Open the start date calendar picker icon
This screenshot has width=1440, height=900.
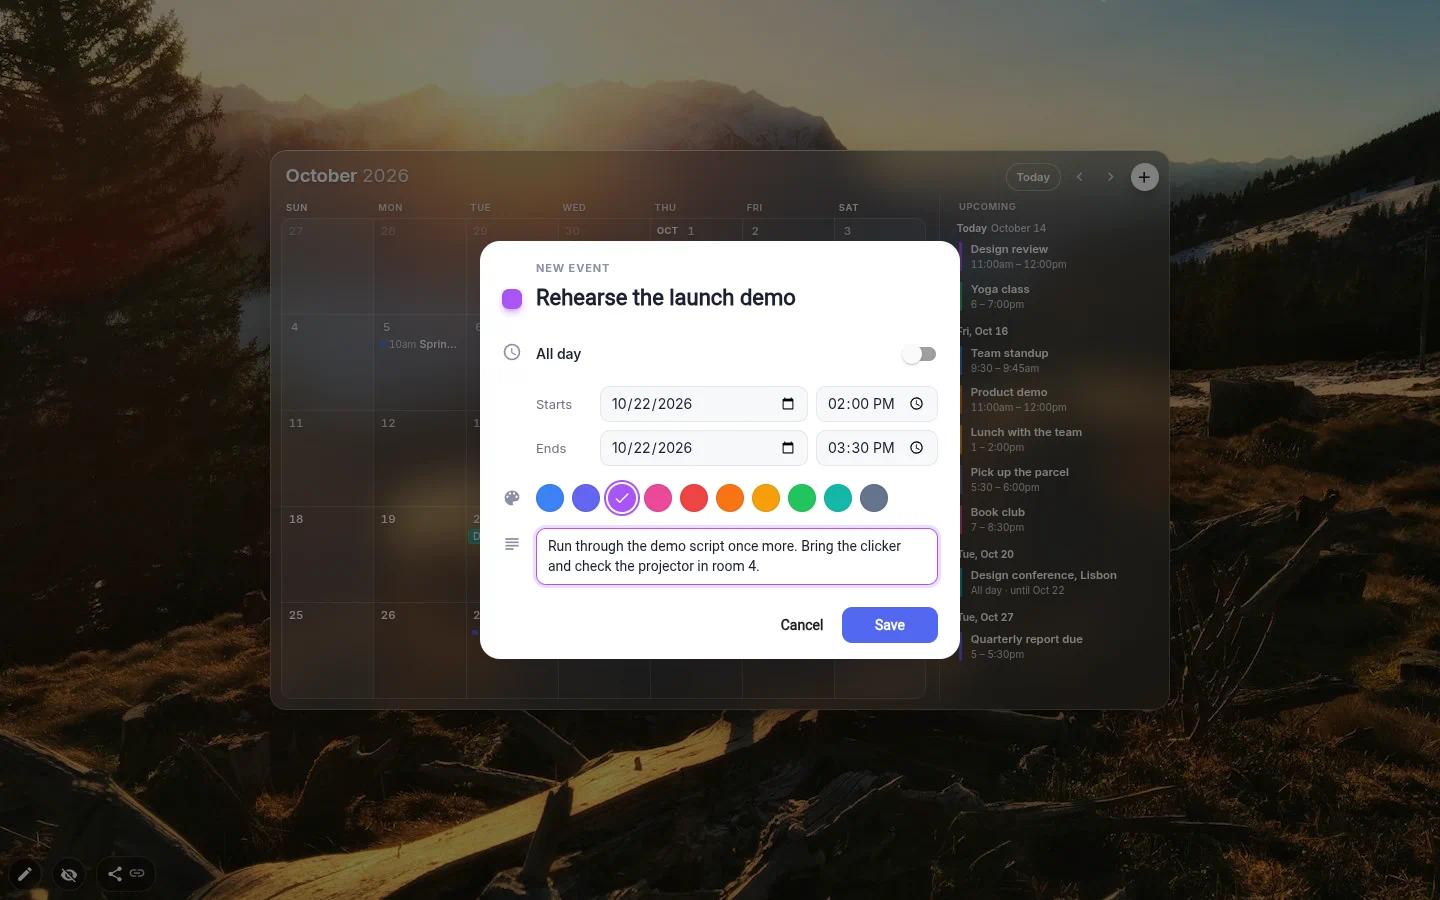788,404
